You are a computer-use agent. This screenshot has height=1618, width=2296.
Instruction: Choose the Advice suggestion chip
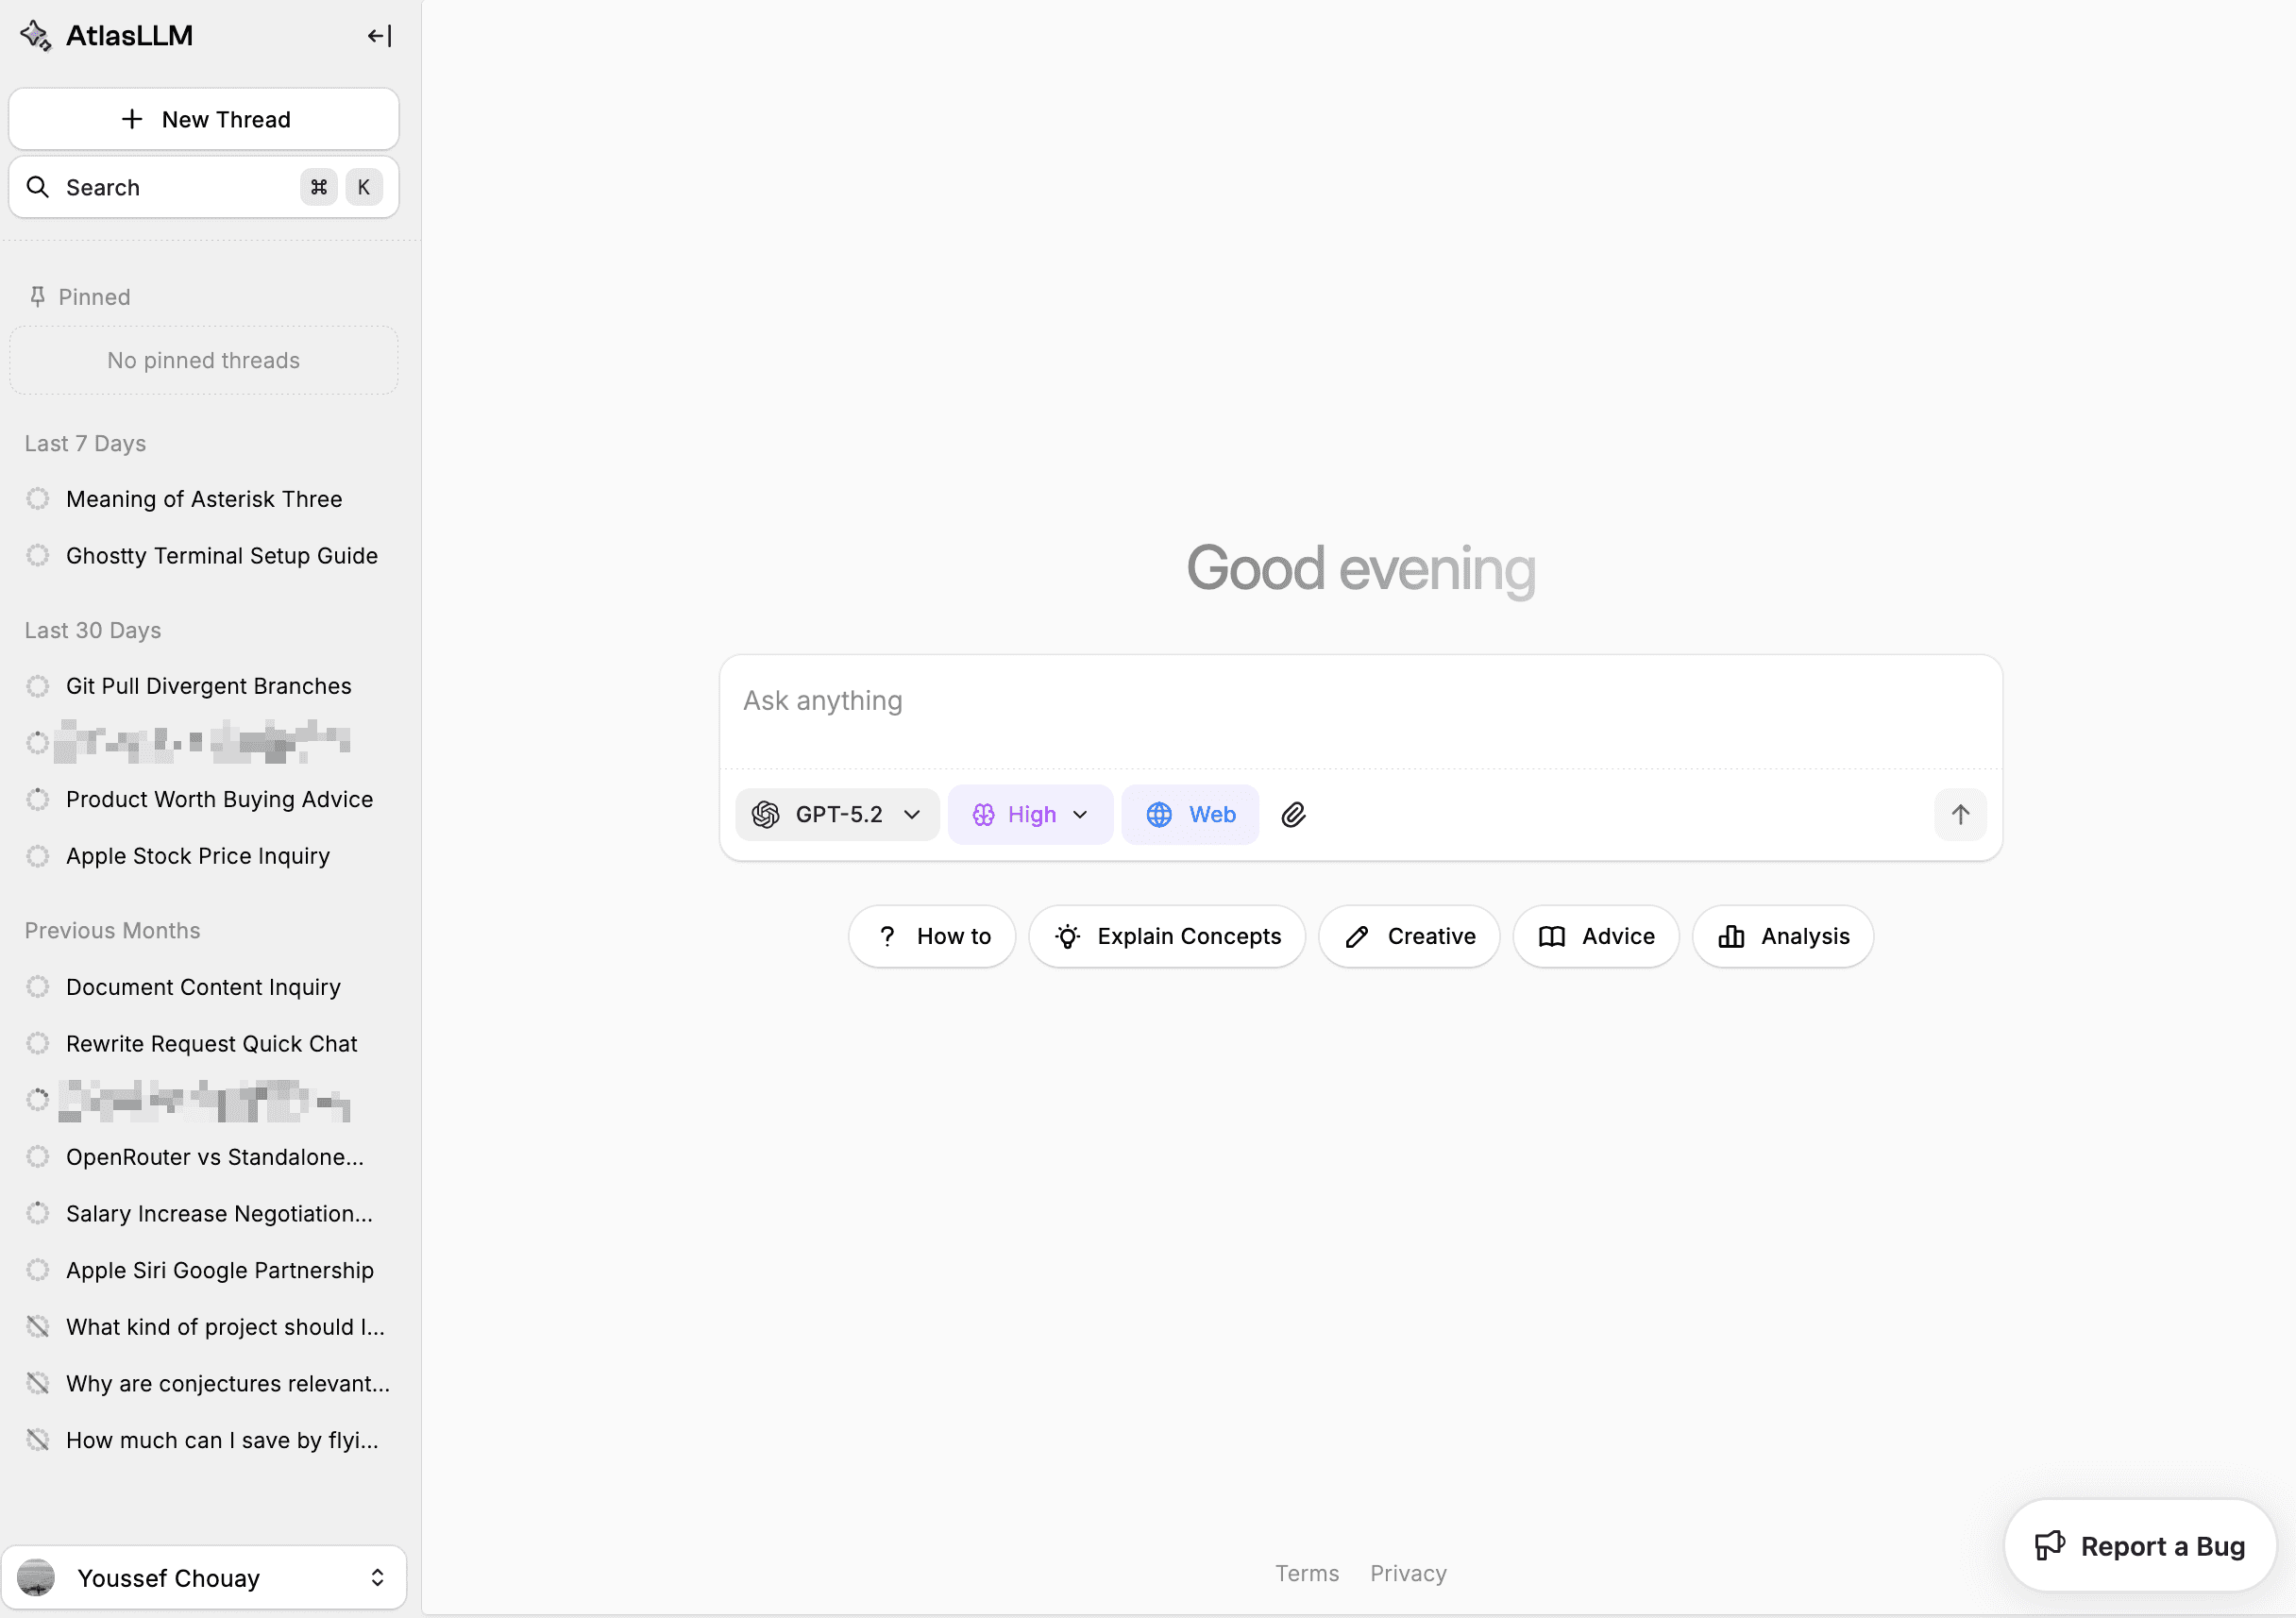(x=1596, y=936)
